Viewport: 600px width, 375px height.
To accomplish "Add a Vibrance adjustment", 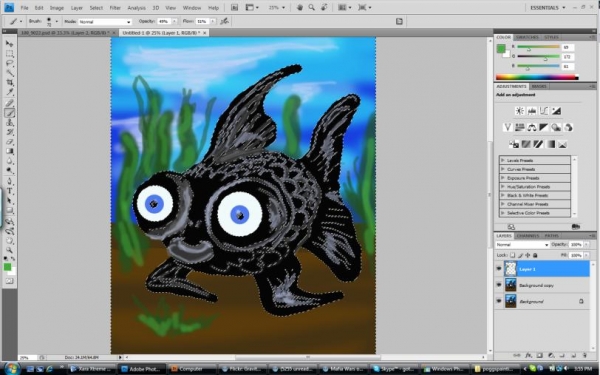I will (507, 127).
